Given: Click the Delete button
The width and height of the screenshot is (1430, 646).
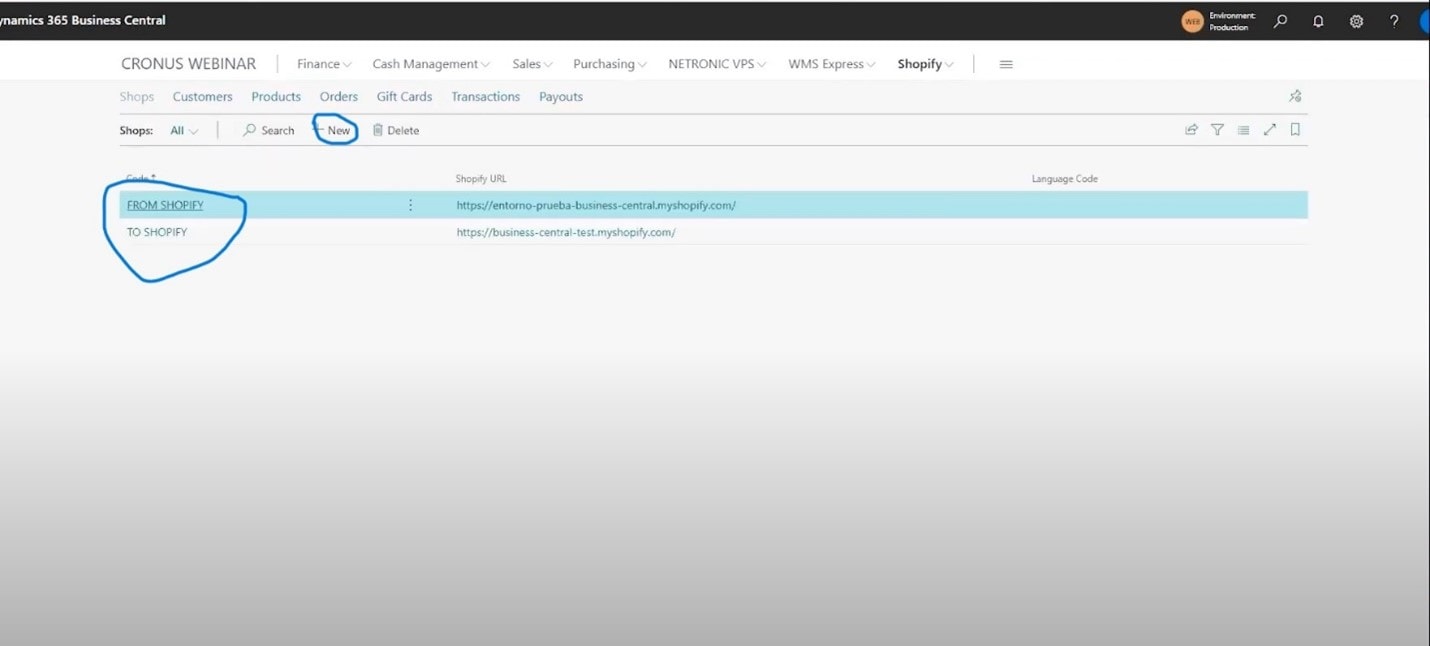Looking at the screenshot, I should 396,130.
